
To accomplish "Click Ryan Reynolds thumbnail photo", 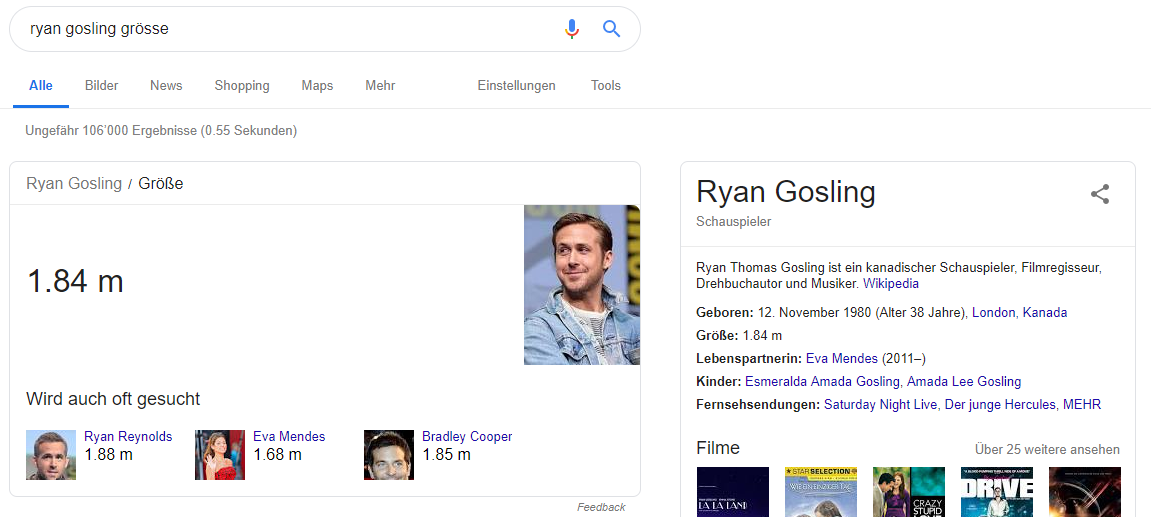I will tap(51, 455).
